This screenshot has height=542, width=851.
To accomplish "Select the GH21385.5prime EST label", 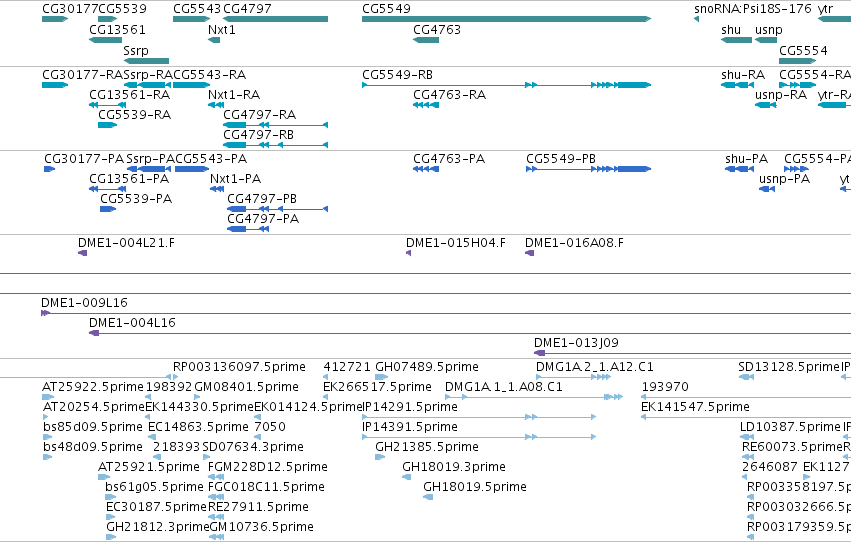I will (427, 447).
